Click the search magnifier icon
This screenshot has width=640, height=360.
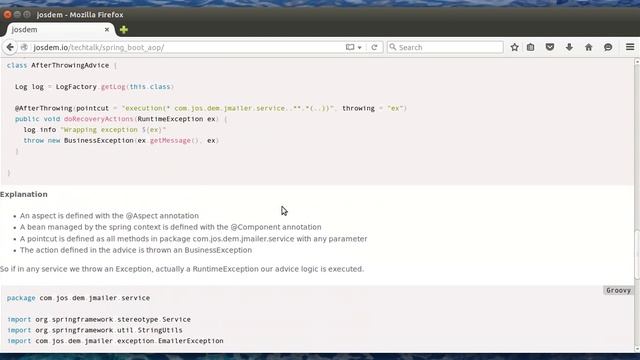tap(393, 47)
